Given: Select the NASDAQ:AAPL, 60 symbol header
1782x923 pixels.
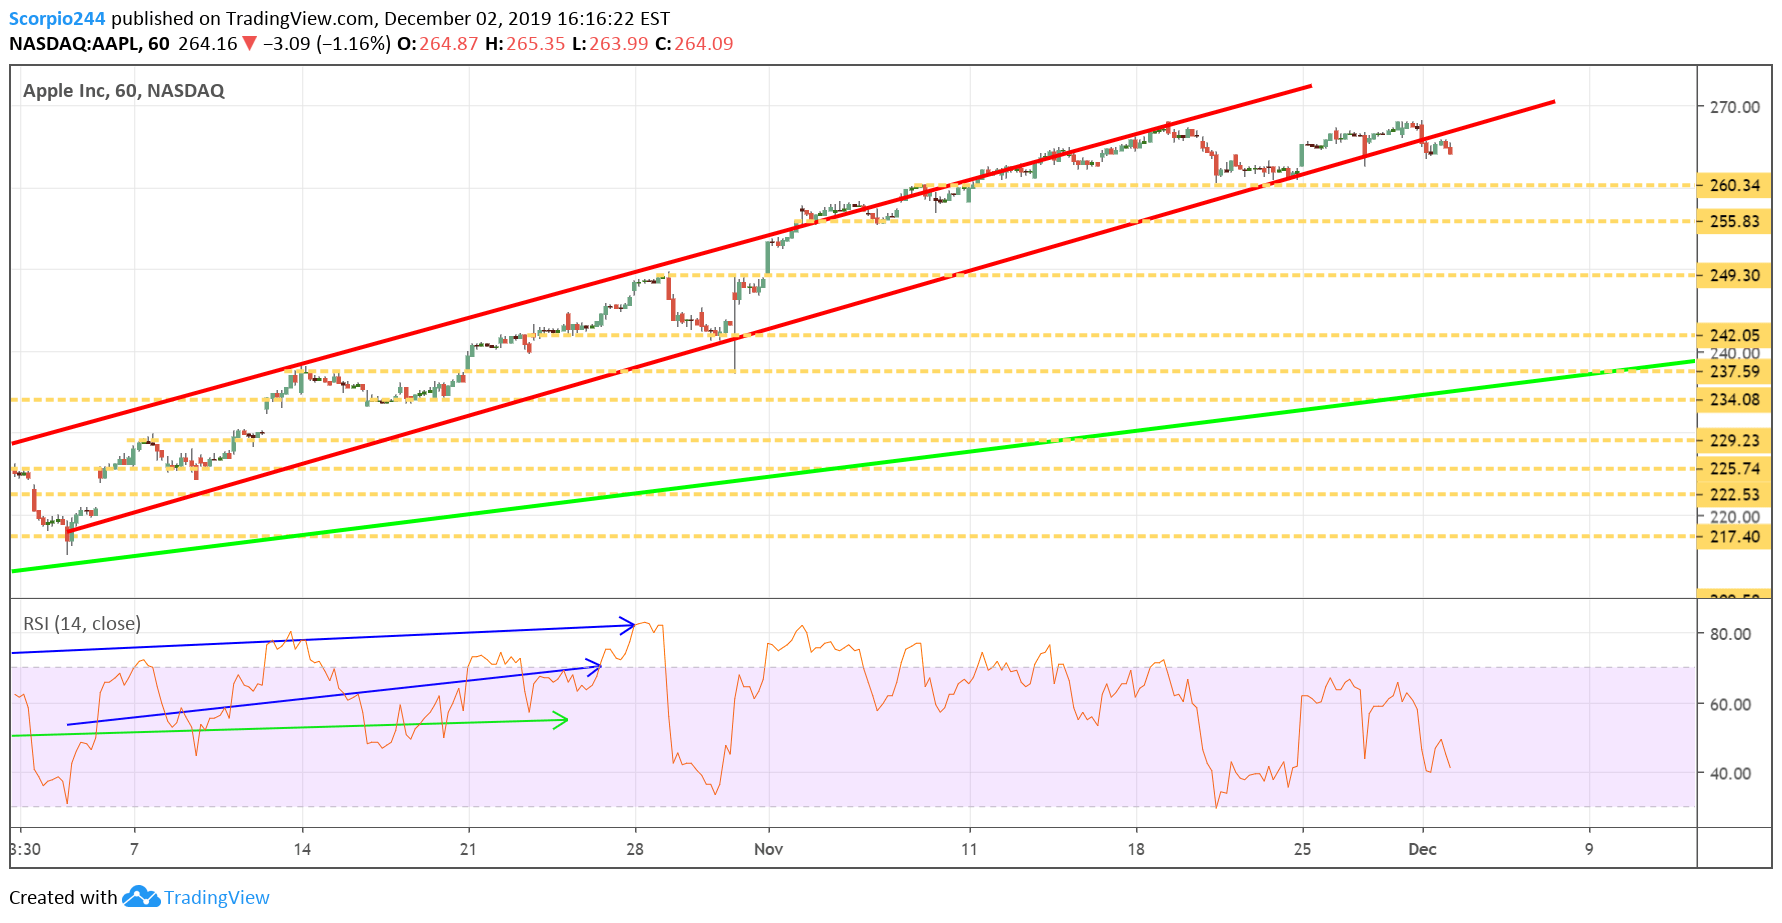Looking at the screenshot, I should (x=89, y=44).
